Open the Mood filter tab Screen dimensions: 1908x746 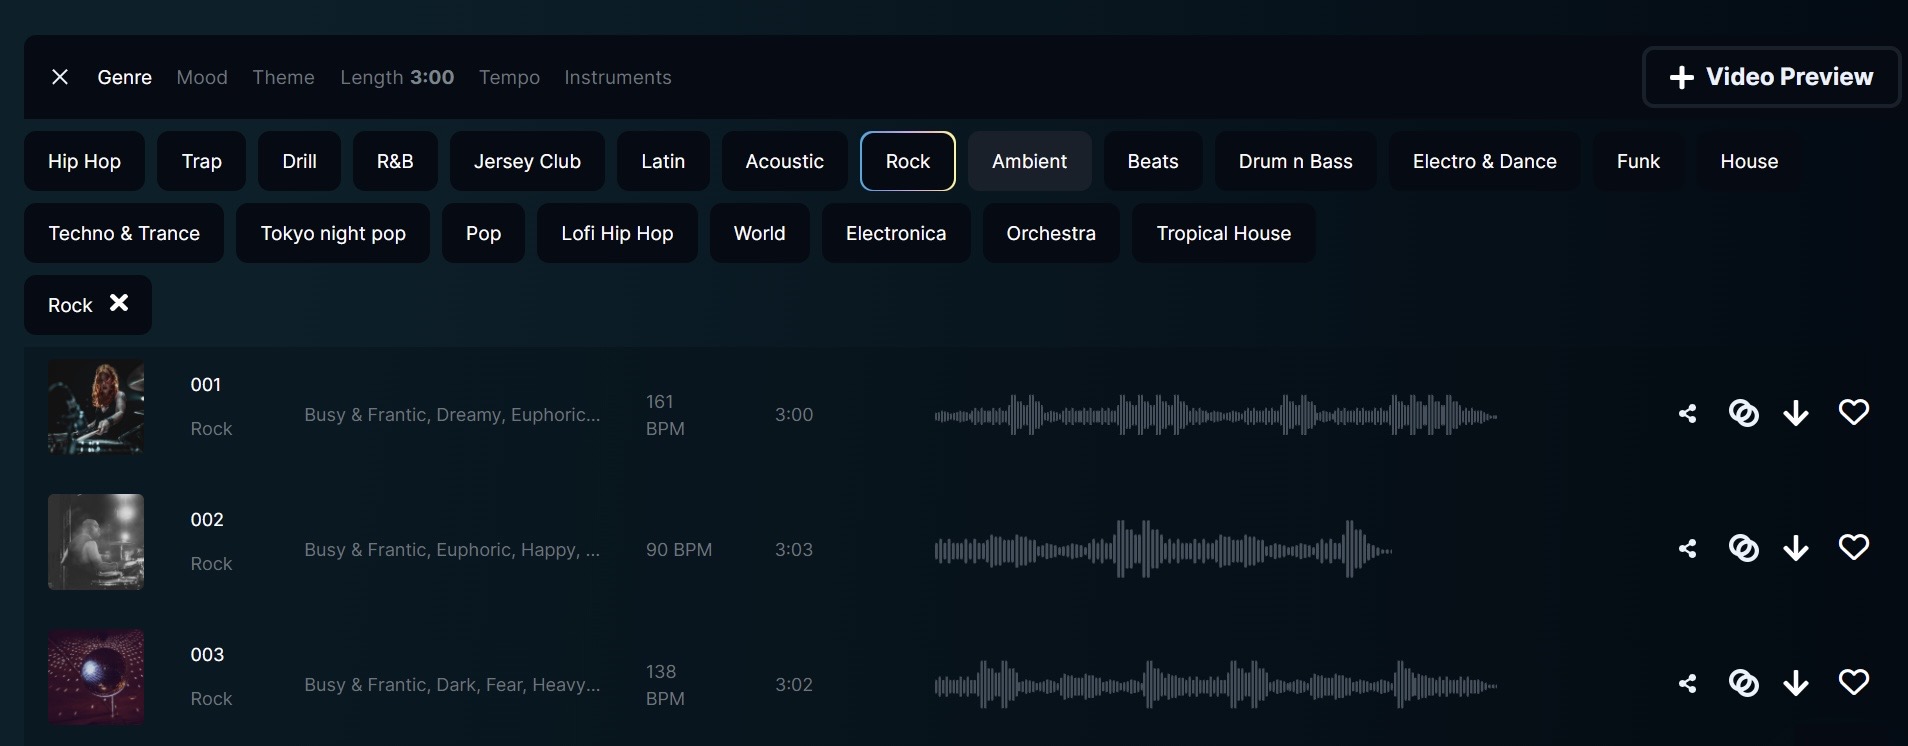(x=202, y=77)
